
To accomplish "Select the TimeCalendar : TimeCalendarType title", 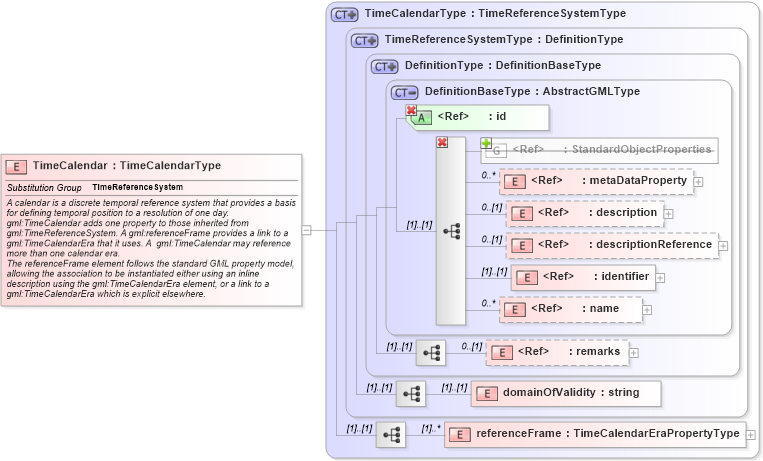I will [127, 166].
